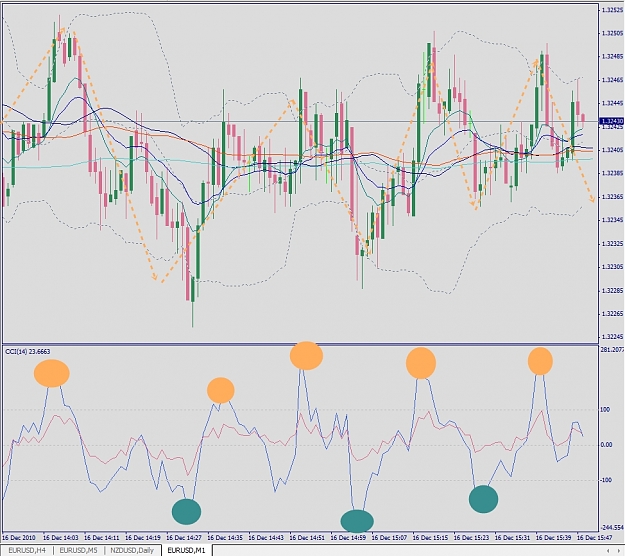The image size is (625, 556).
Task: Click the 16 Dec 15:23 time label
Action: click(x=471, y=538)
